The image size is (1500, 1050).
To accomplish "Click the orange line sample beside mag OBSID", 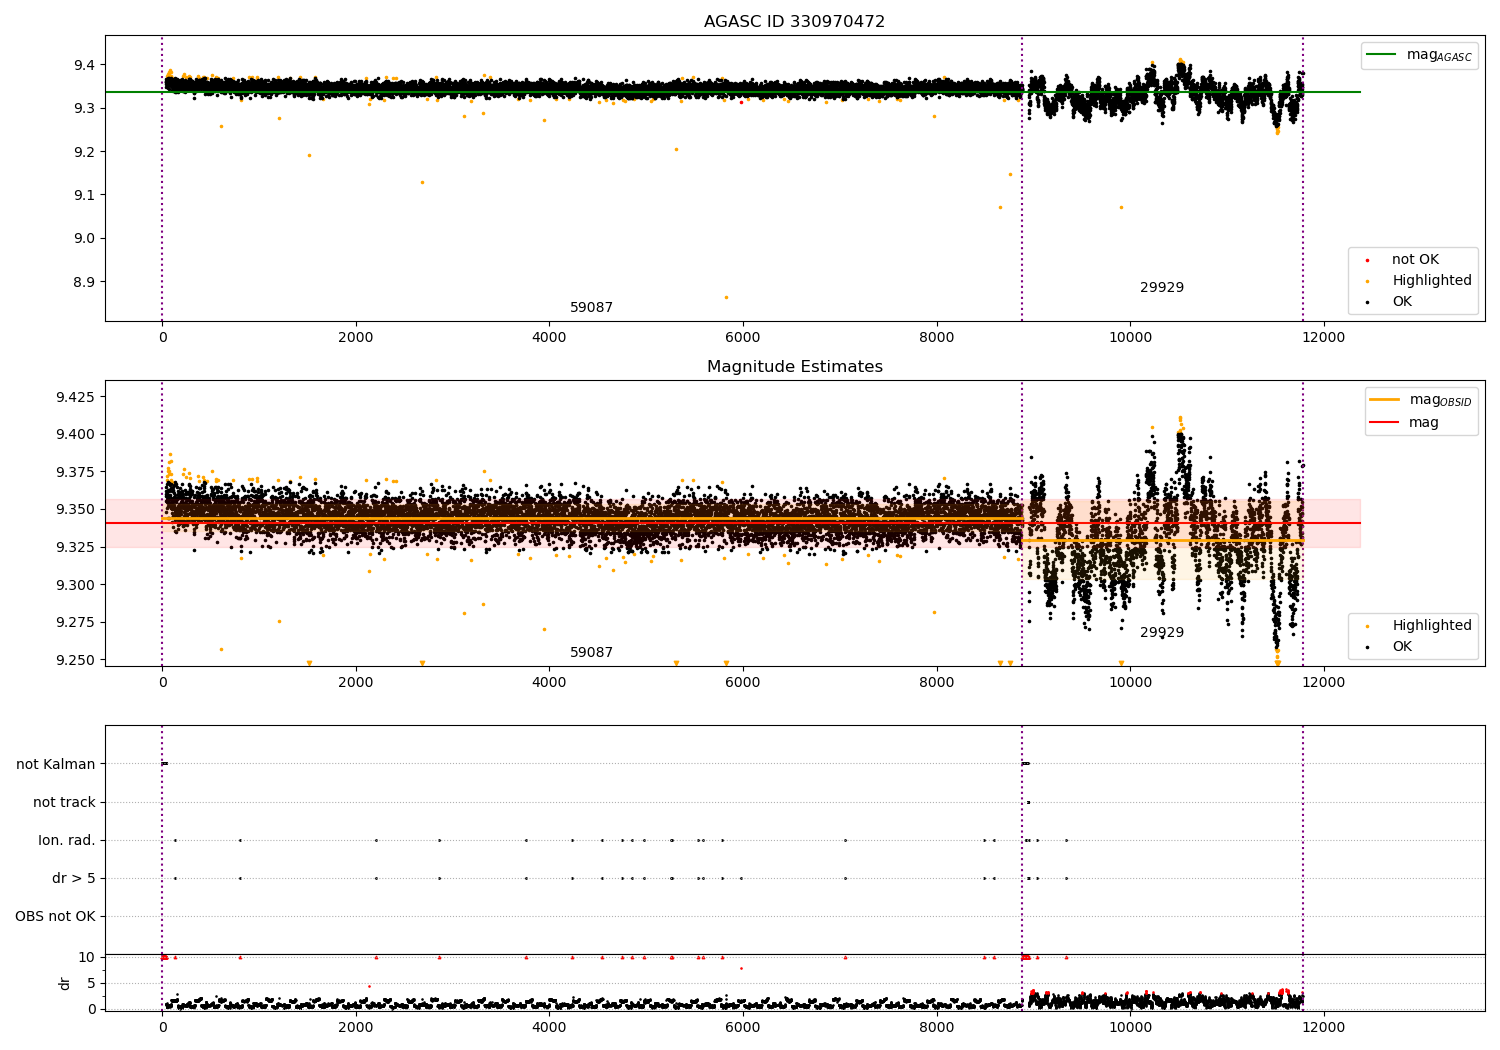I will tap(1384, 400).
